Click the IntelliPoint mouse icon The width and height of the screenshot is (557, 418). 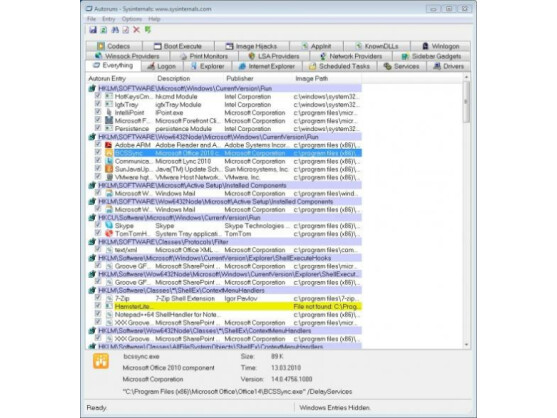click(109, 113)
